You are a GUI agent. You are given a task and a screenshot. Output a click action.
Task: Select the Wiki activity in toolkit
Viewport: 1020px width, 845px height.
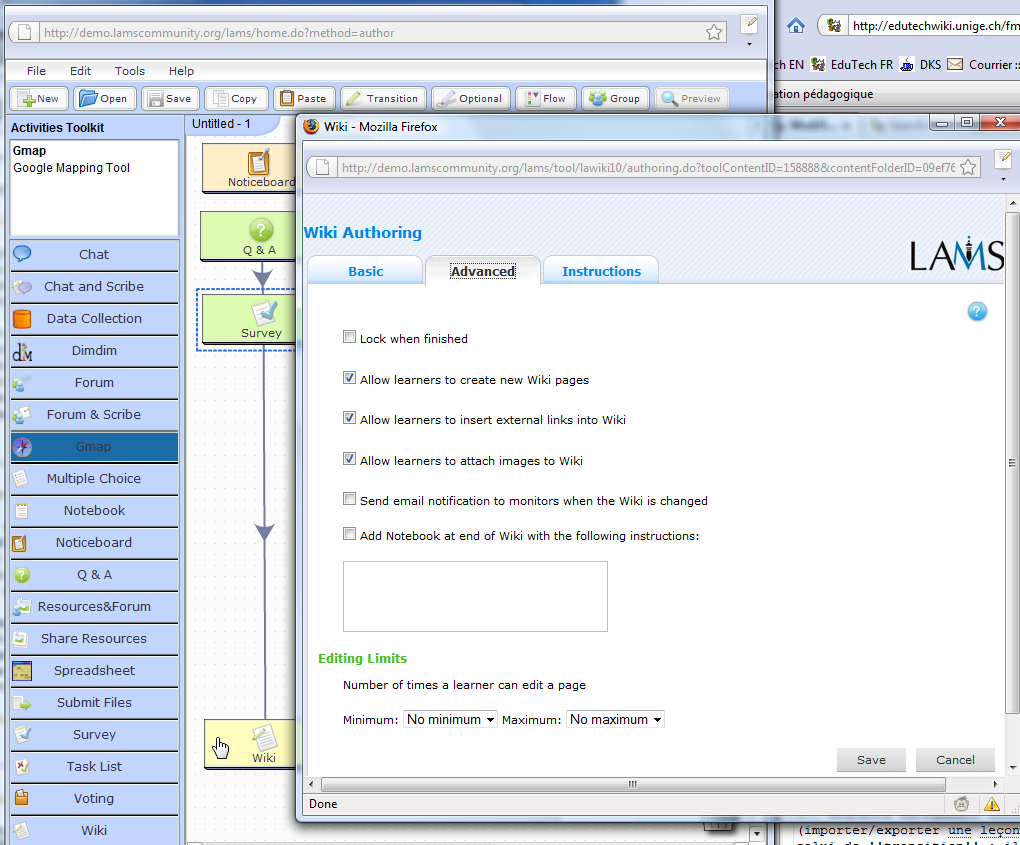click(94, 830)
